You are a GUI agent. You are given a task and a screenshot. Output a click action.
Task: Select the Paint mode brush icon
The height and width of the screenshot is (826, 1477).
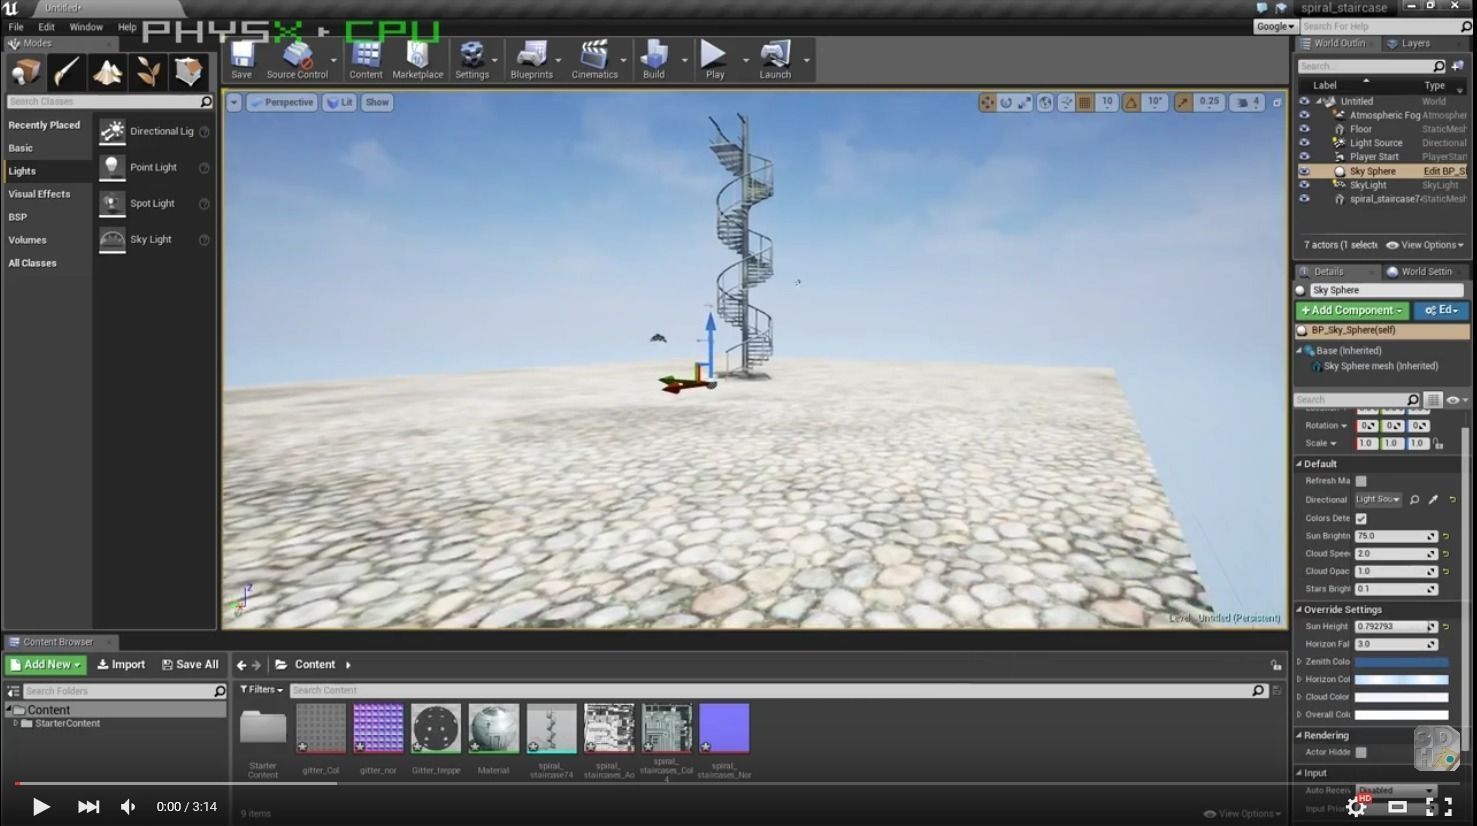click(x=67, y=72)
